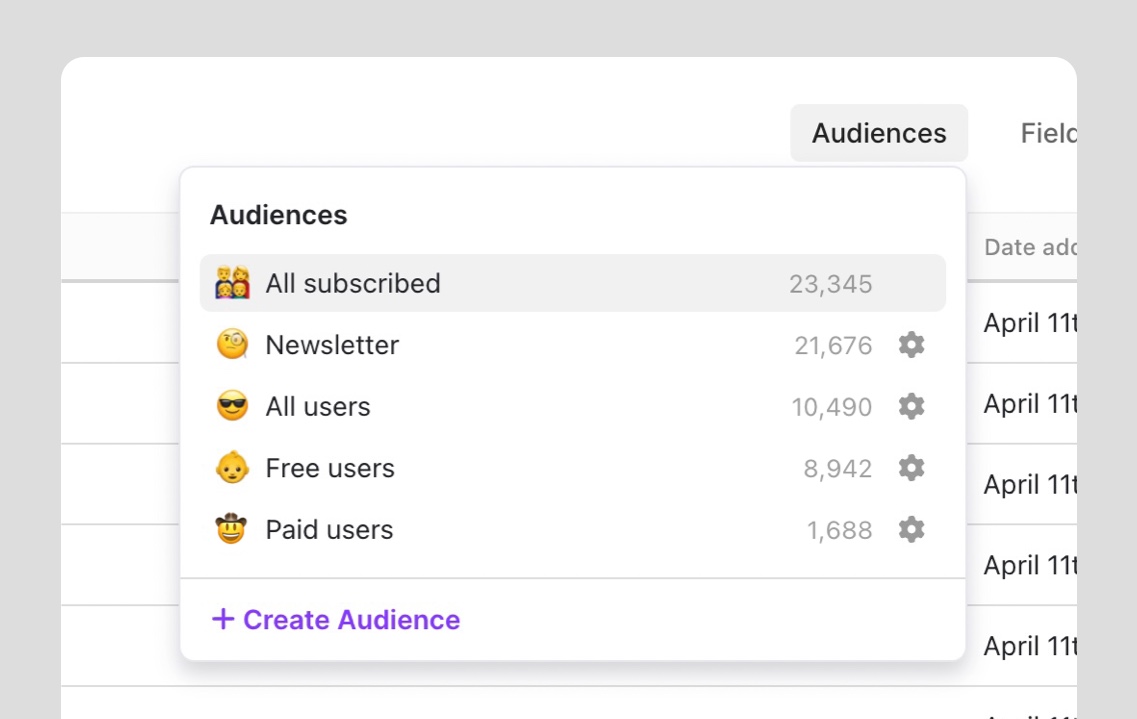
Task: Toggle the Audiences dropdown button
Action: (x=879, y=133)
